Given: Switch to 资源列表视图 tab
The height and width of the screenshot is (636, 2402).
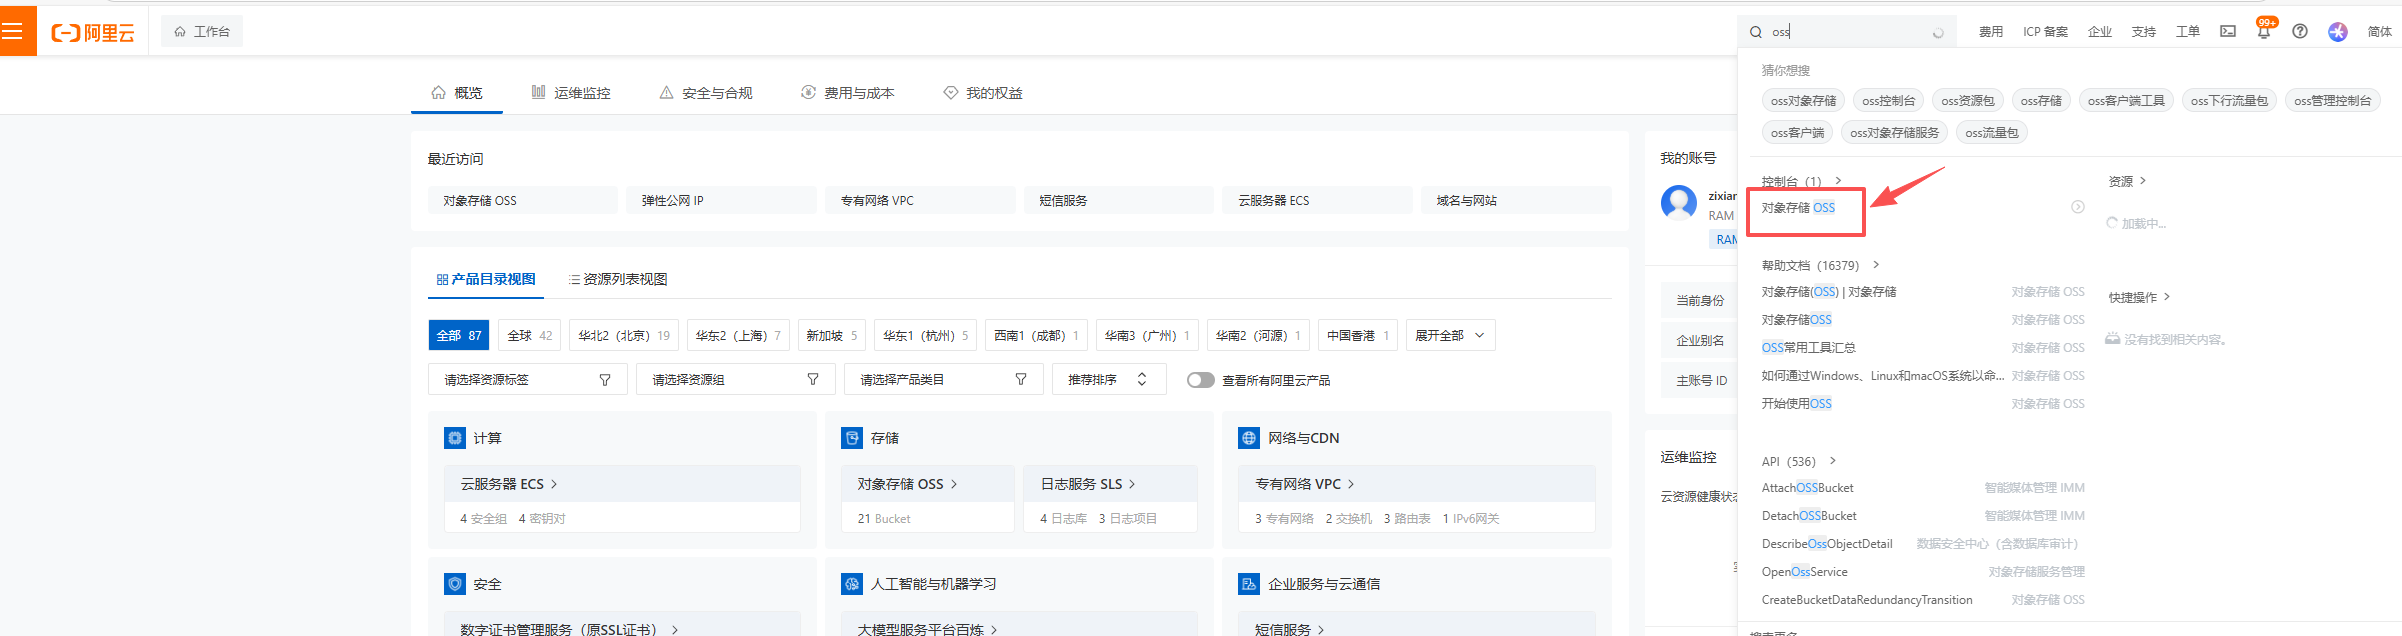Looking at the screenshot, I should coord(617,280).
